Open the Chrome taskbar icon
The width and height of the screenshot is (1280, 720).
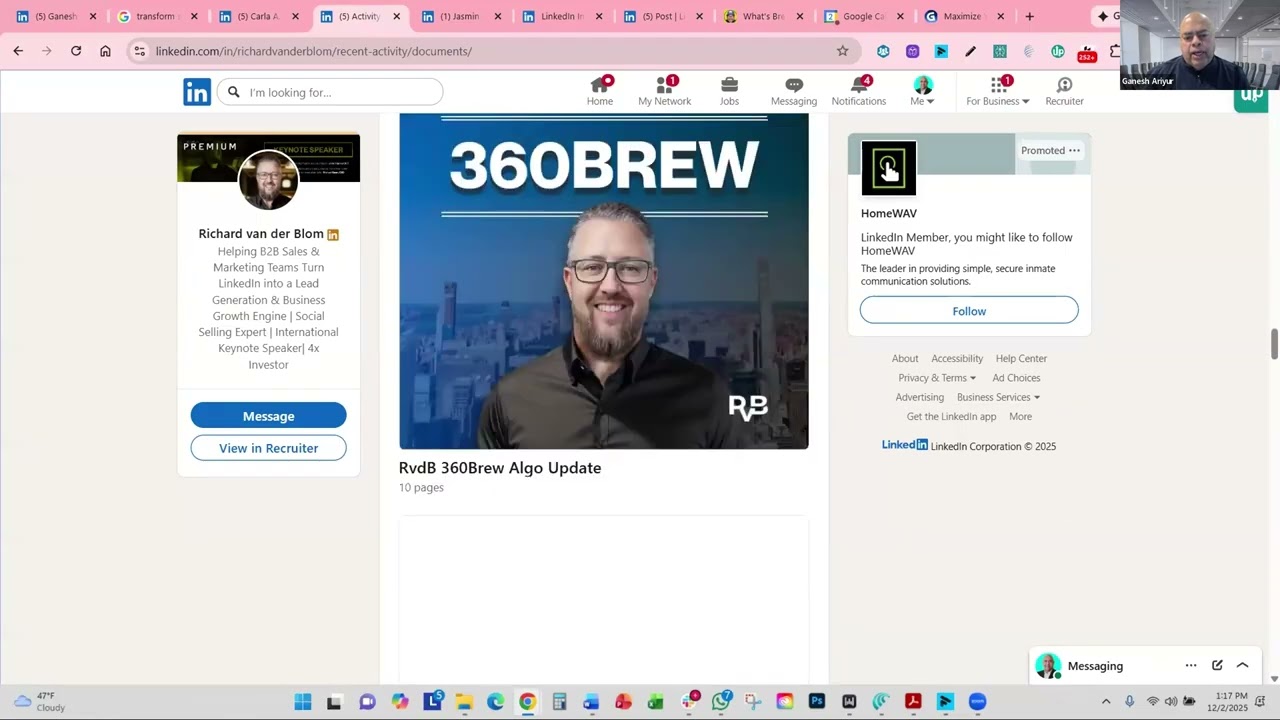[527, 701]
